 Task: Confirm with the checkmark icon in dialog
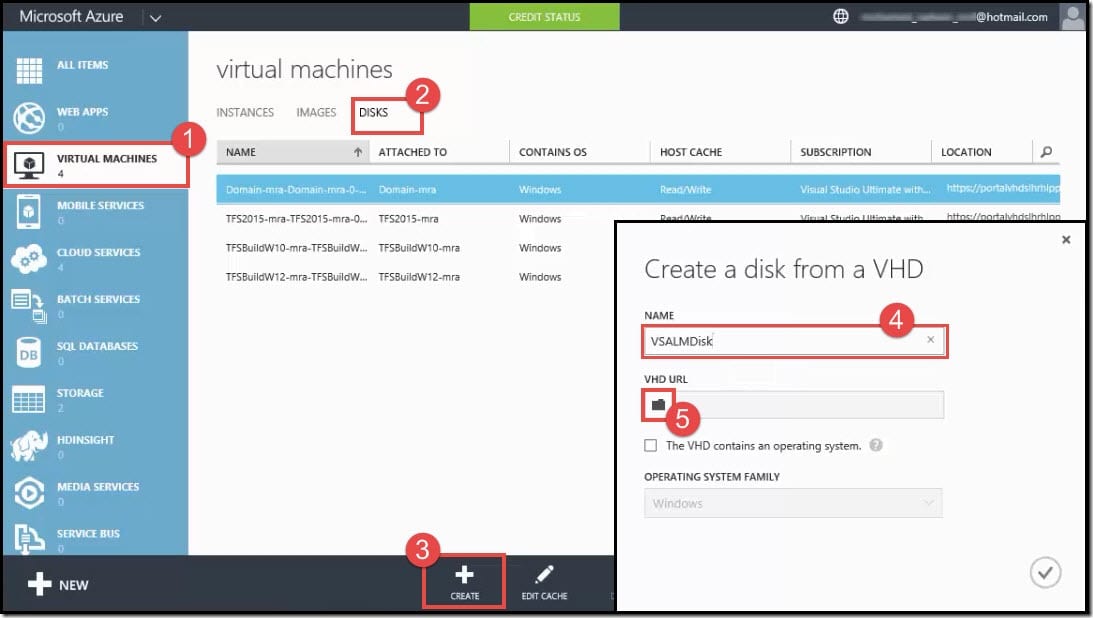(1045, 572)
